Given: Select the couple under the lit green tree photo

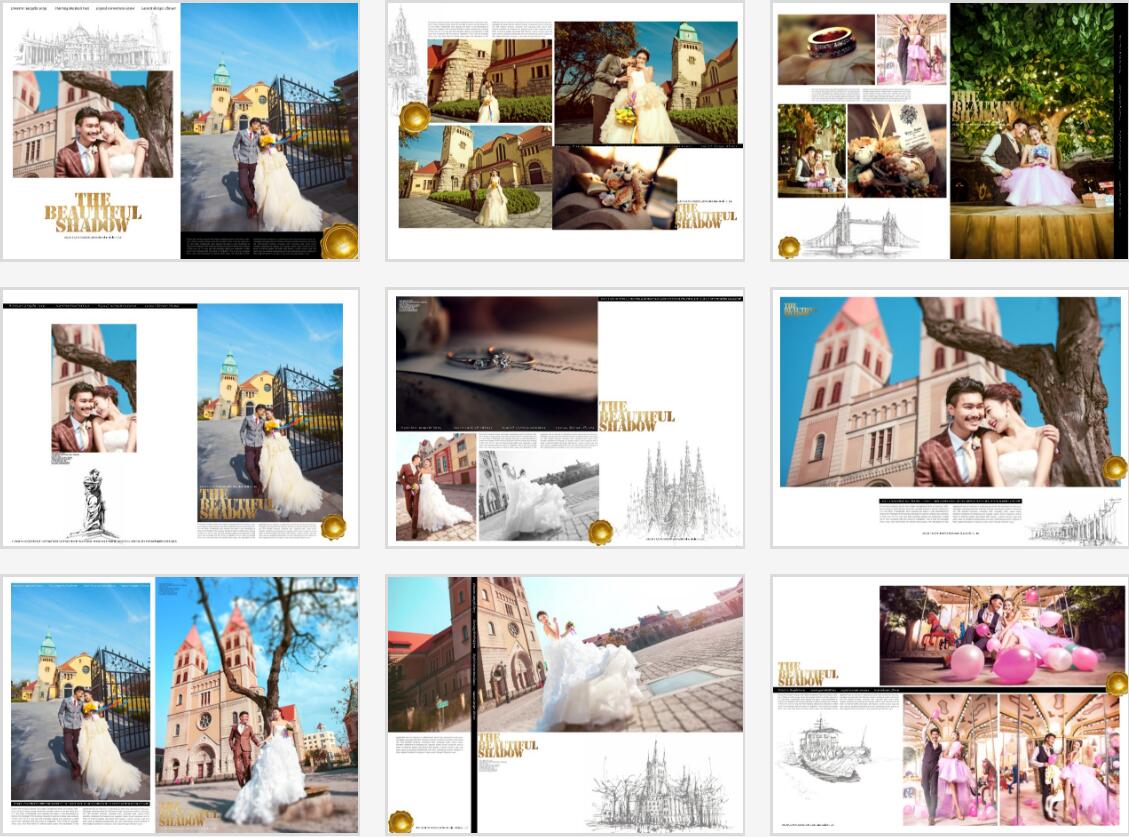Looking at the screenshot, I should (1031, 130).
